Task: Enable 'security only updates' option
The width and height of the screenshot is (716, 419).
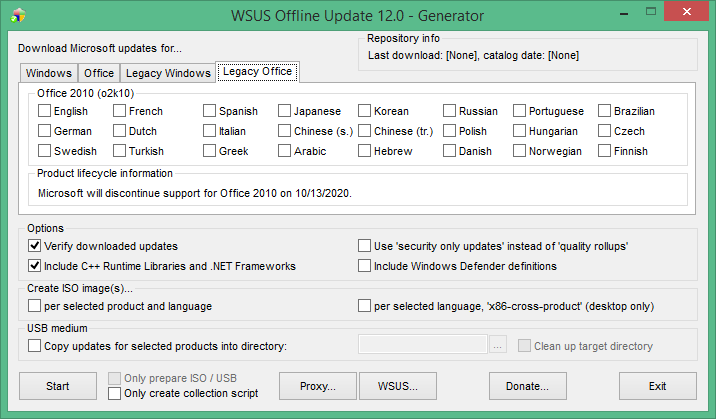Action: [364, 246]
